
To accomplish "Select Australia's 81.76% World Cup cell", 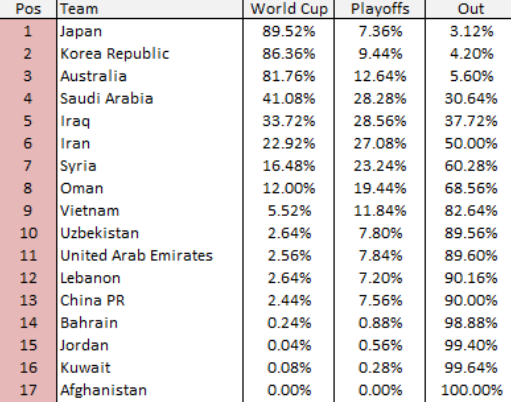I will 289,76.
